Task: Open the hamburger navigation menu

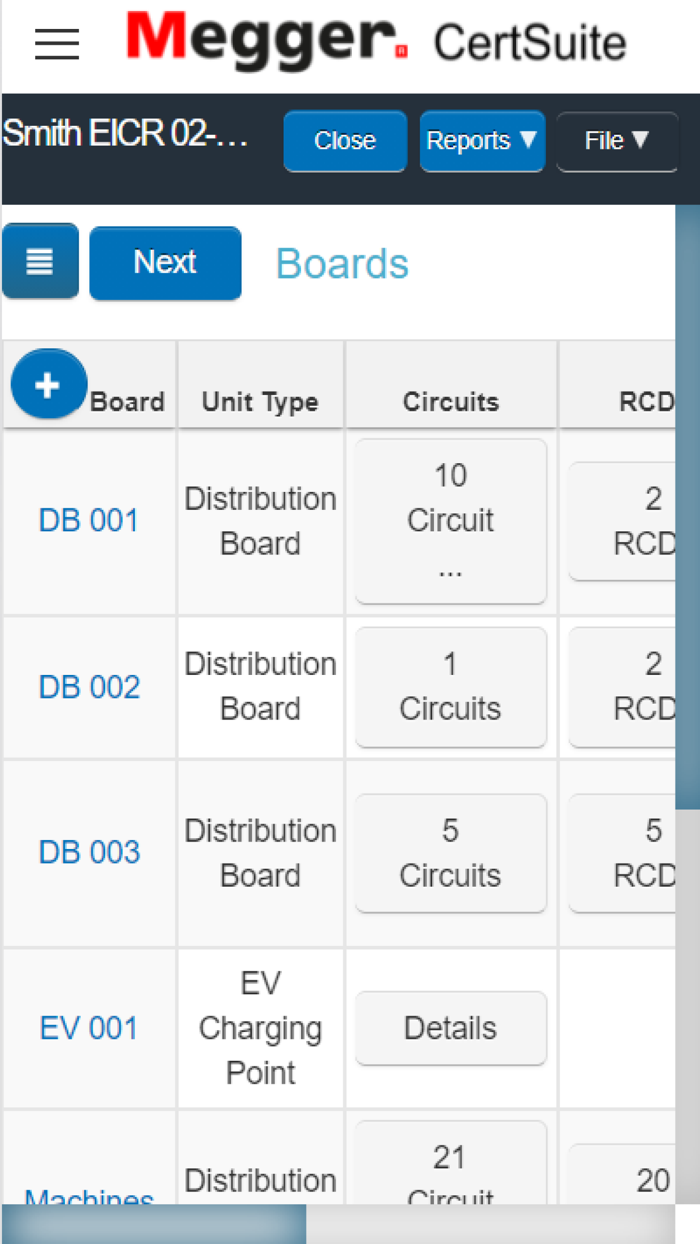Action: click(56, 43)
